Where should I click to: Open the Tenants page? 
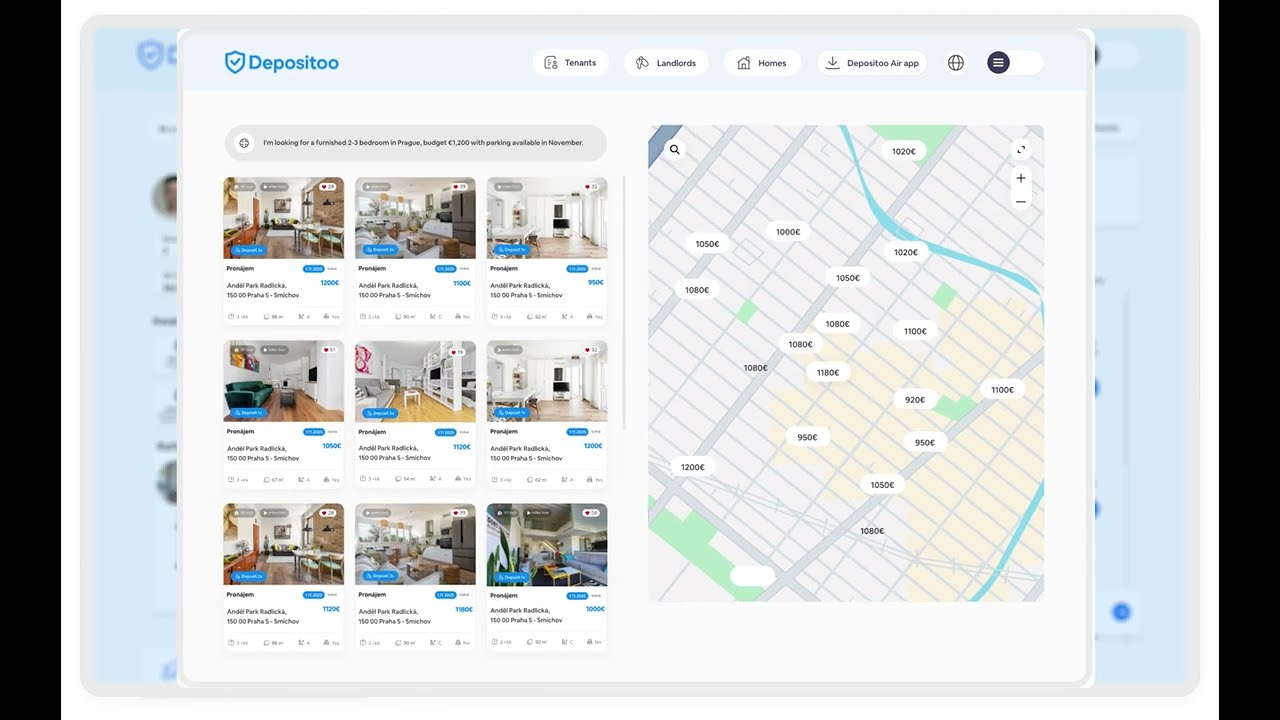570,63
